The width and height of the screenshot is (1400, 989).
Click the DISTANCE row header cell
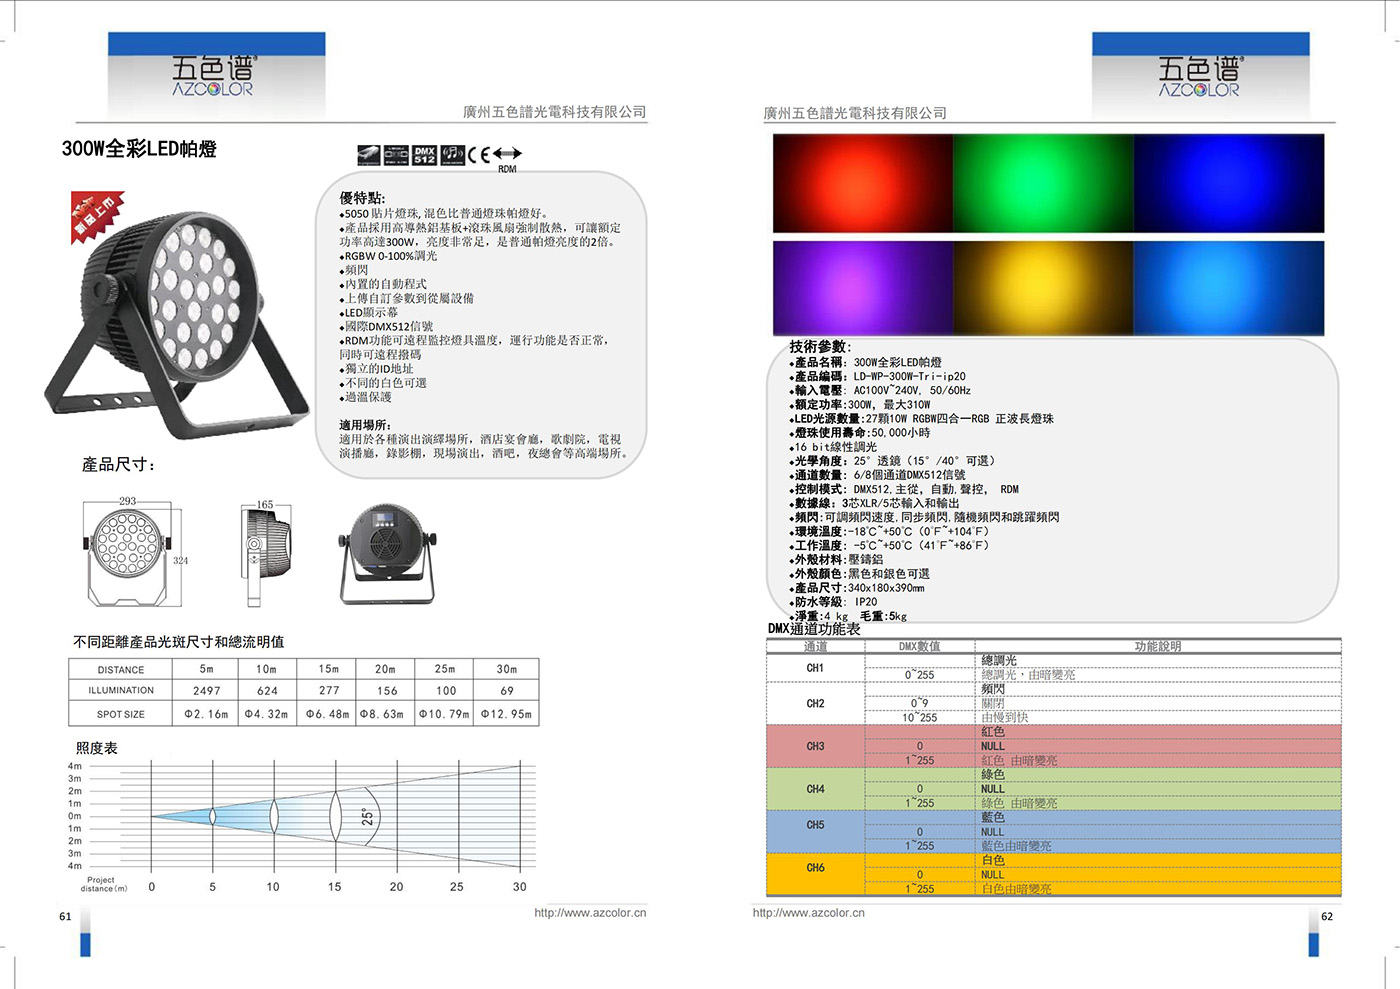121,670
